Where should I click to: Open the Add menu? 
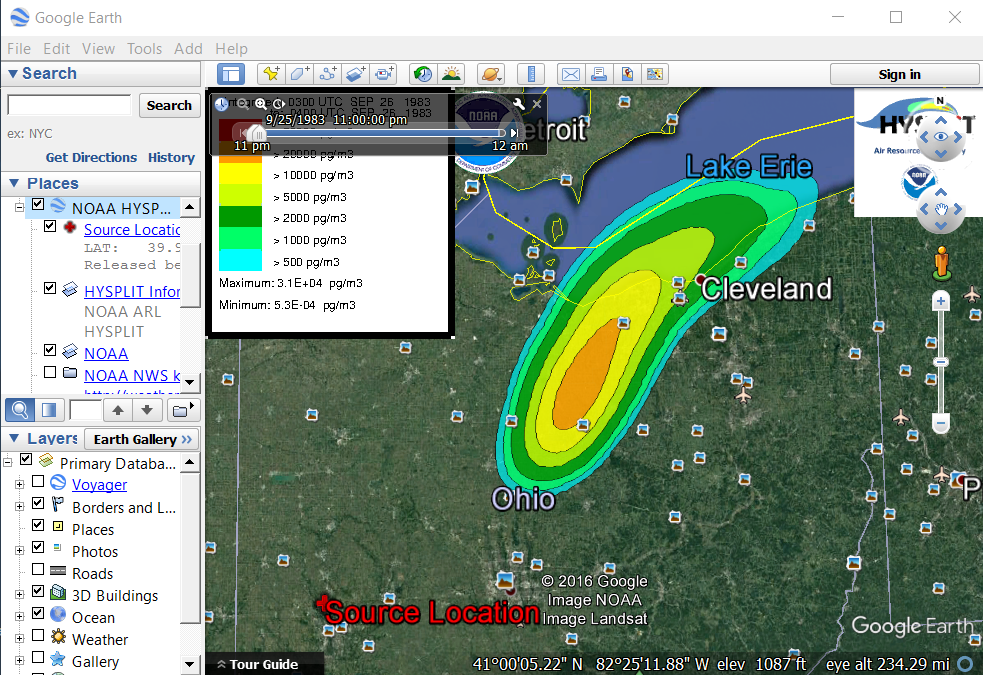pos(188,49)
